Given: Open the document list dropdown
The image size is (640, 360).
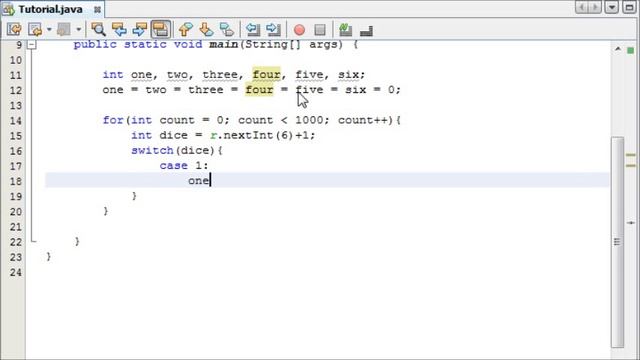Looking at the screenshot, I should tap(611, 7).
